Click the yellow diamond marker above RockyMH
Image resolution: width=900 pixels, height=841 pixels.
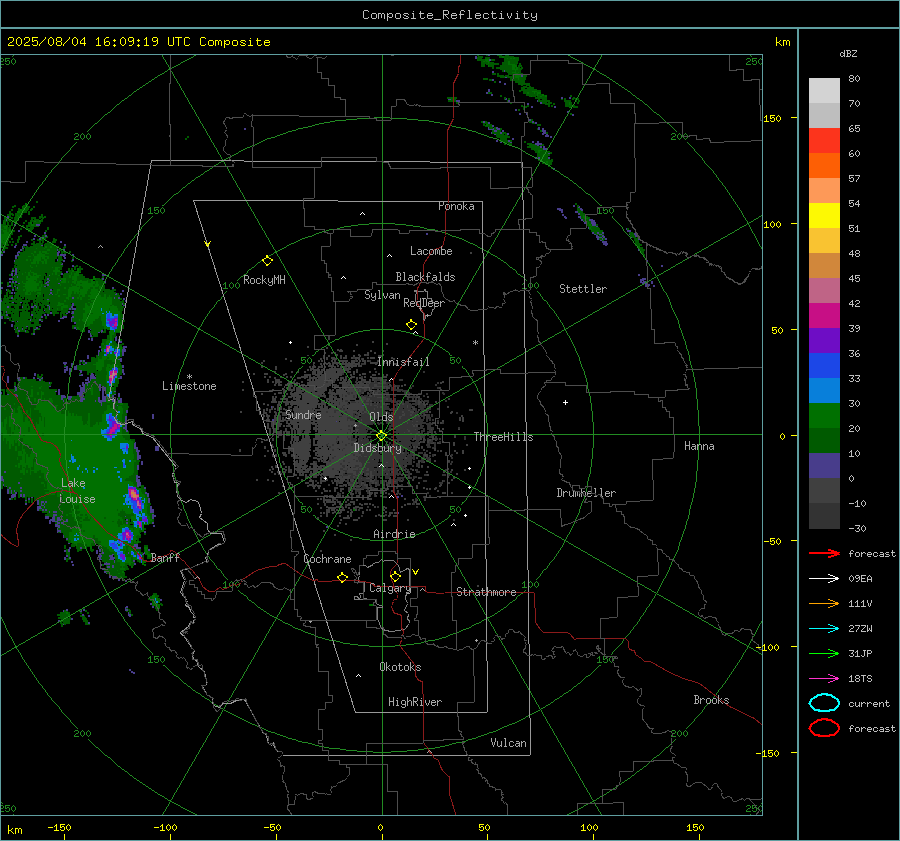[267, 261]
